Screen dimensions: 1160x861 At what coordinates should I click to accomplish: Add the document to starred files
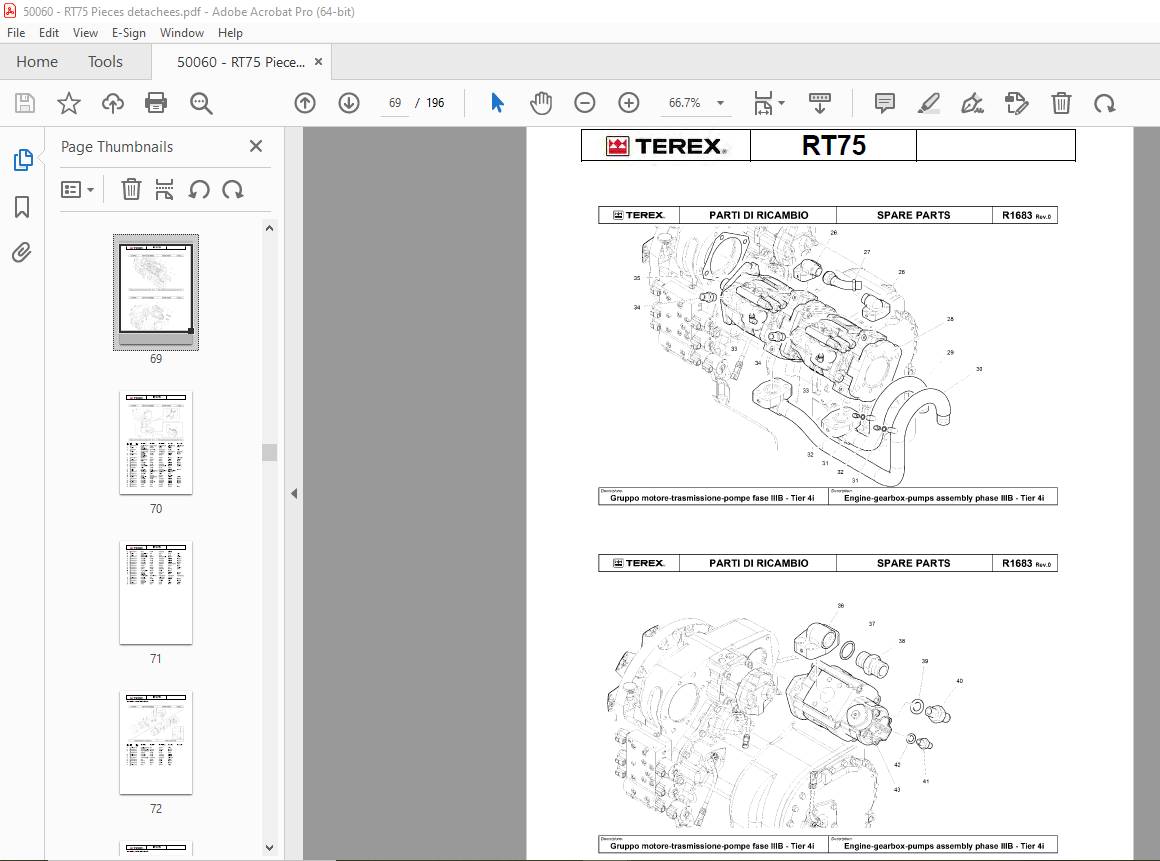pos(69,103)
